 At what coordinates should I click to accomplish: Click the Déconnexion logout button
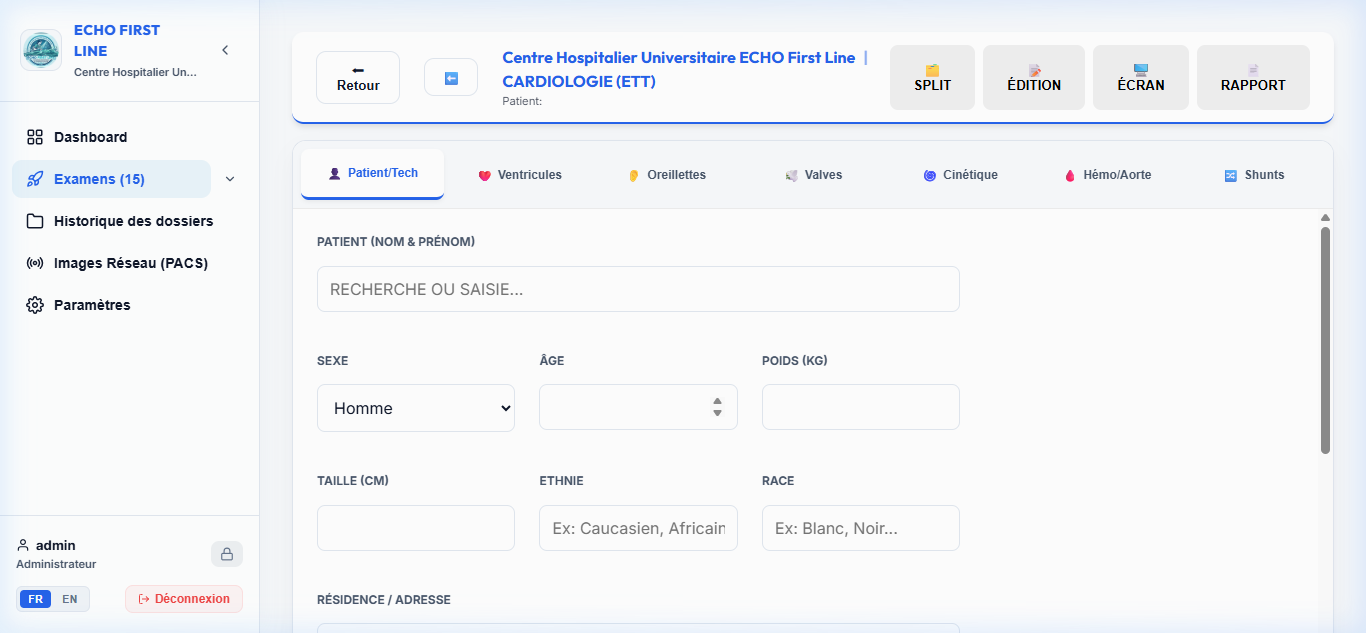(184, 599)
